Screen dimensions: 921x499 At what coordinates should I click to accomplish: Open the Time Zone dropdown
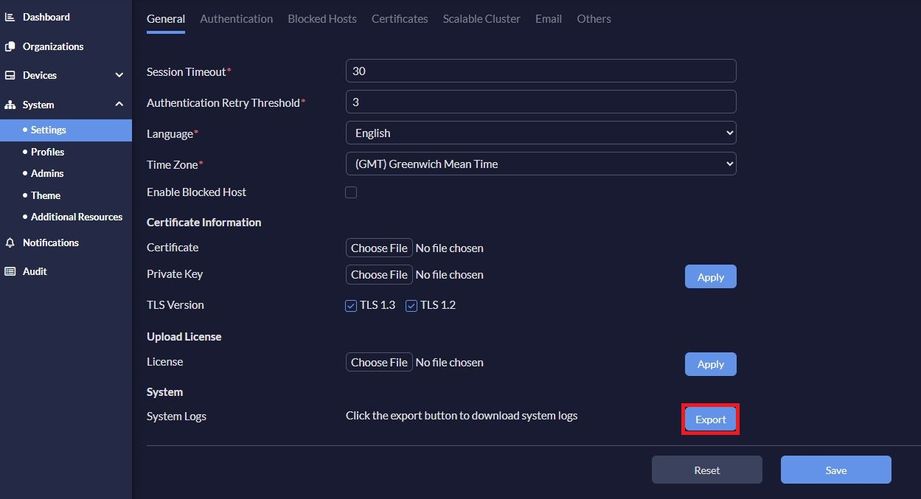click(x=541, y=164)
